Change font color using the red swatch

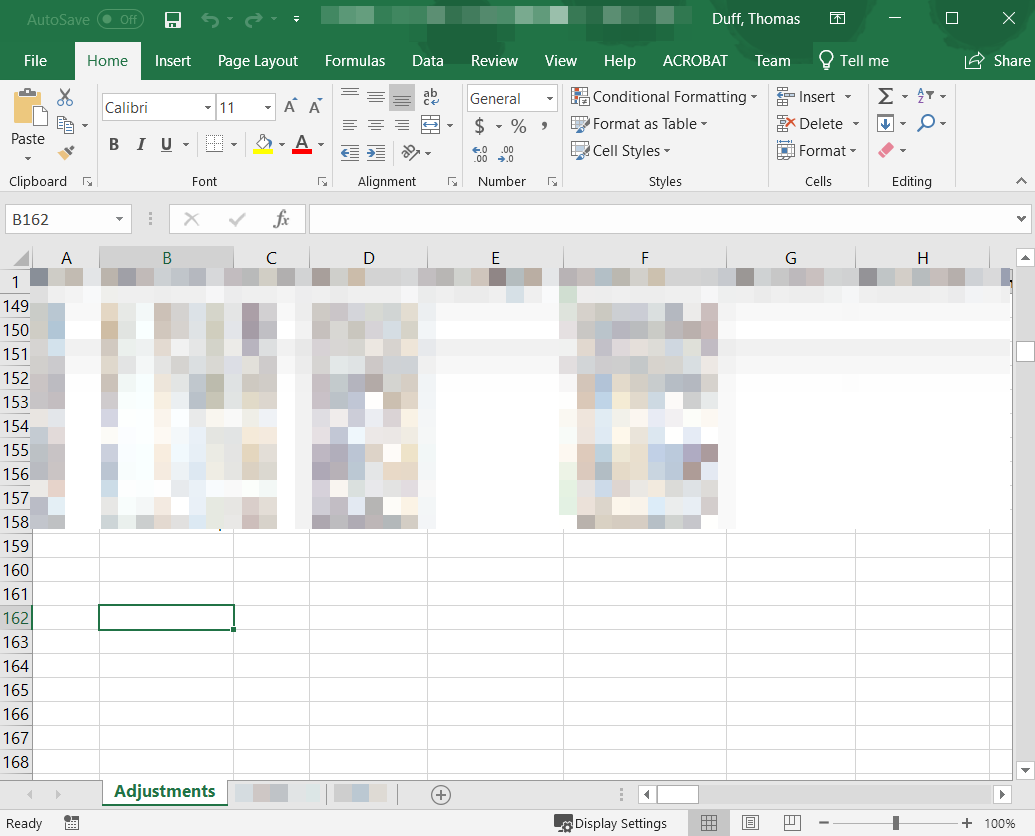coord(302,144)
